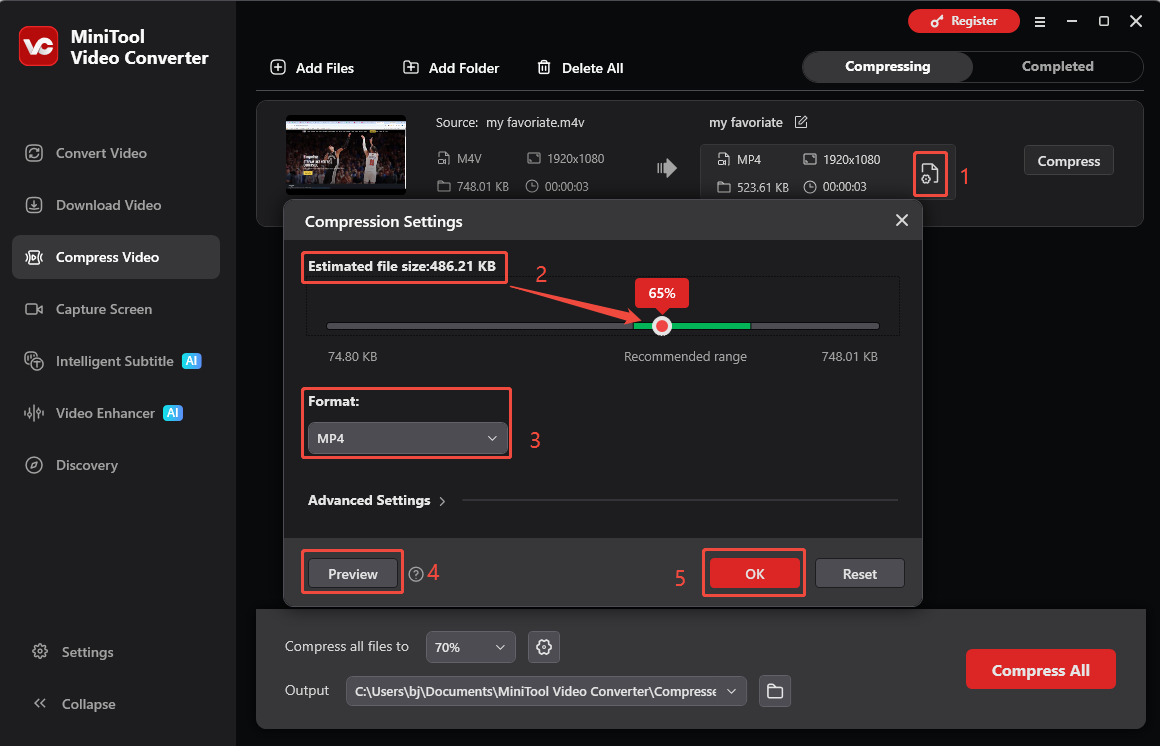Open the Format dropdown showing MP4
The width and height of the screenshot is (1160, 746).
click(408, 438)
